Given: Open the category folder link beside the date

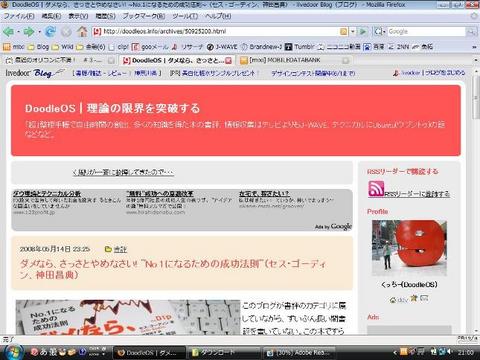Looking at the screenshot, I should 120,249.
